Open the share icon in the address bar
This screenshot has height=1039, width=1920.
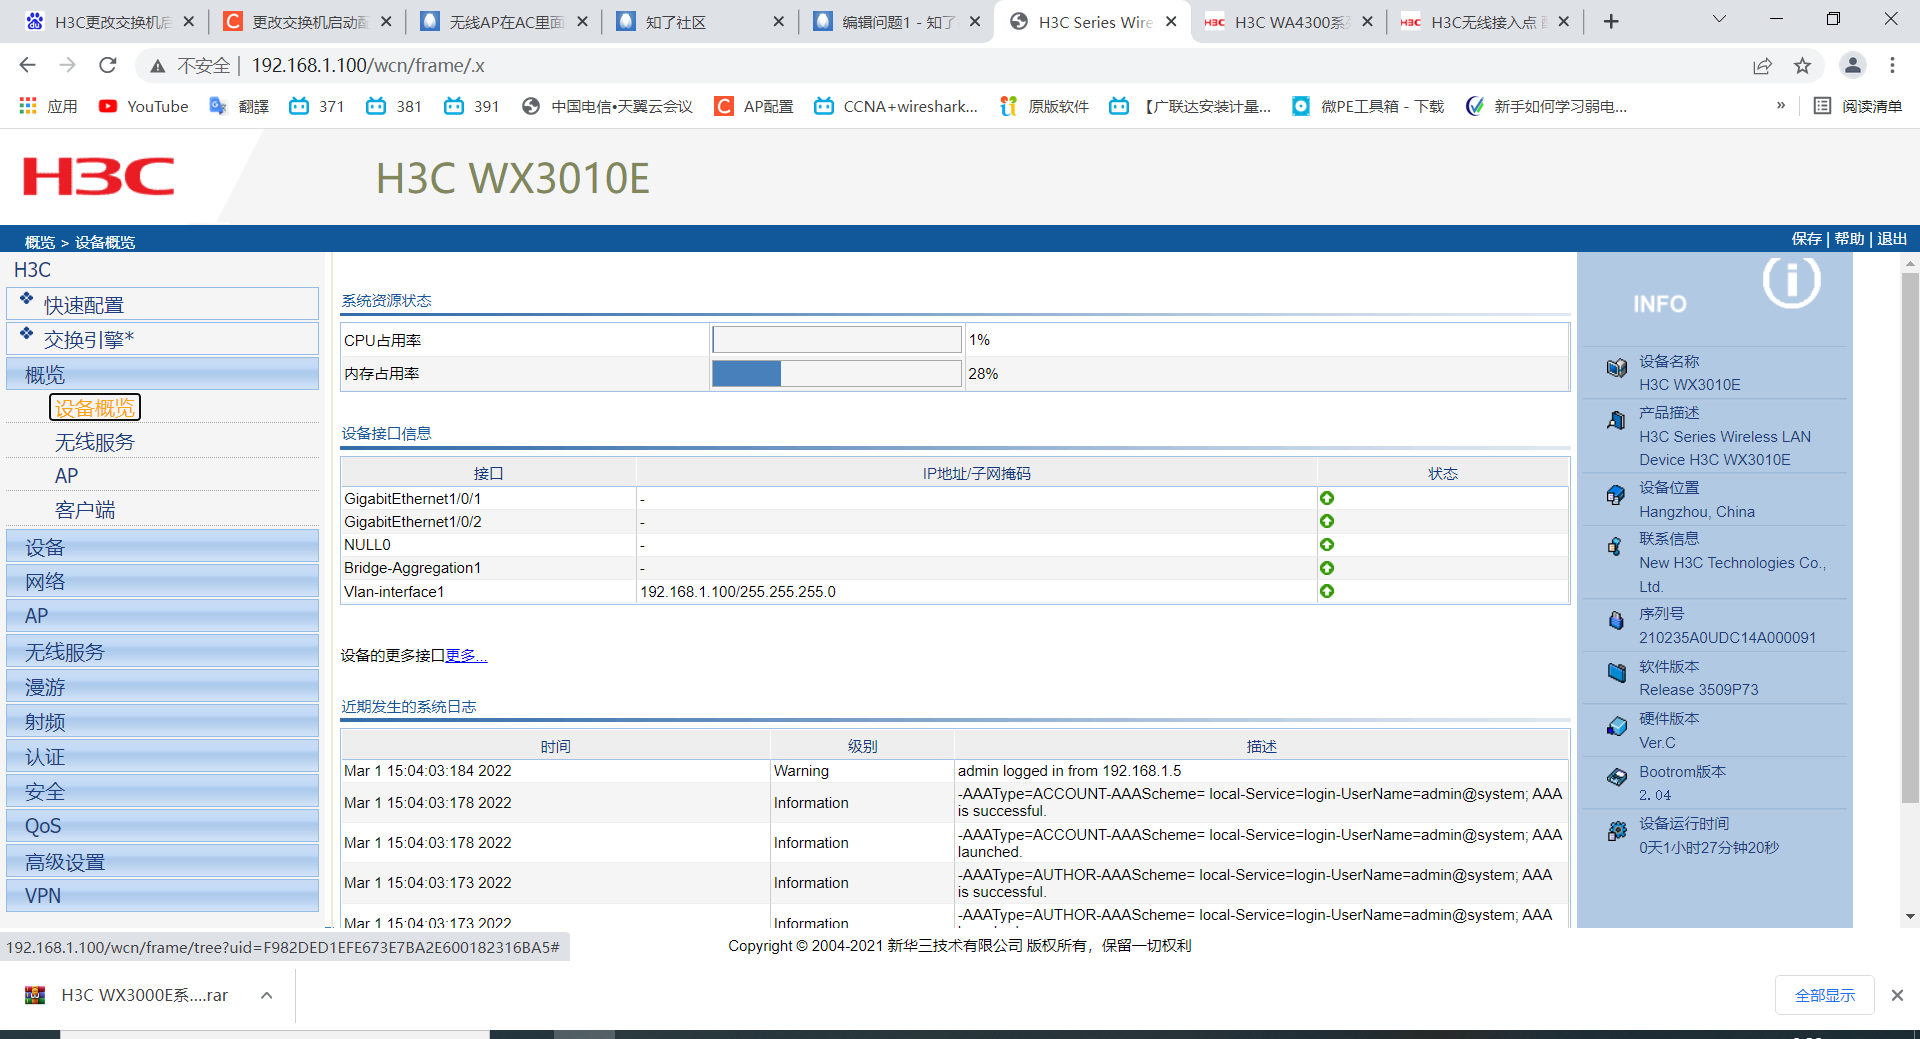pyautogui.click(x=1762, y=66)
